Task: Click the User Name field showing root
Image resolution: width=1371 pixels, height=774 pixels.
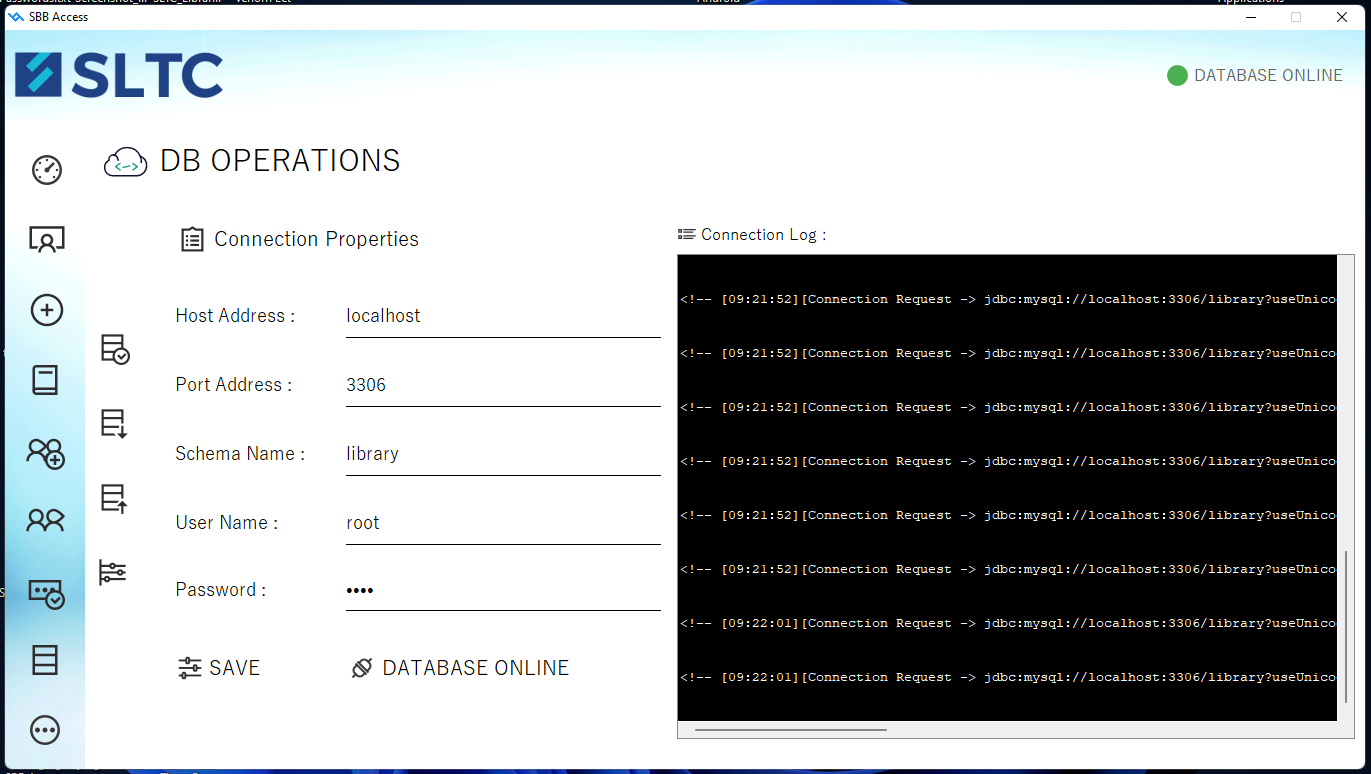Action: click(x=503, y=523)
